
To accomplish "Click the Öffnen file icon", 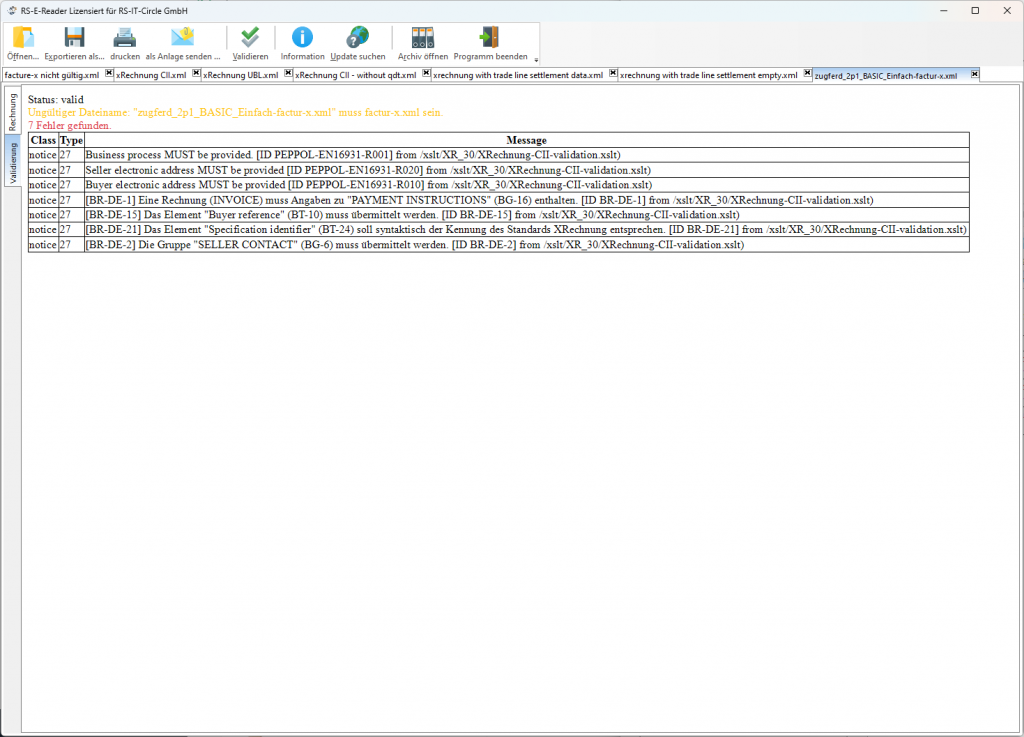I will click(23, 38).
